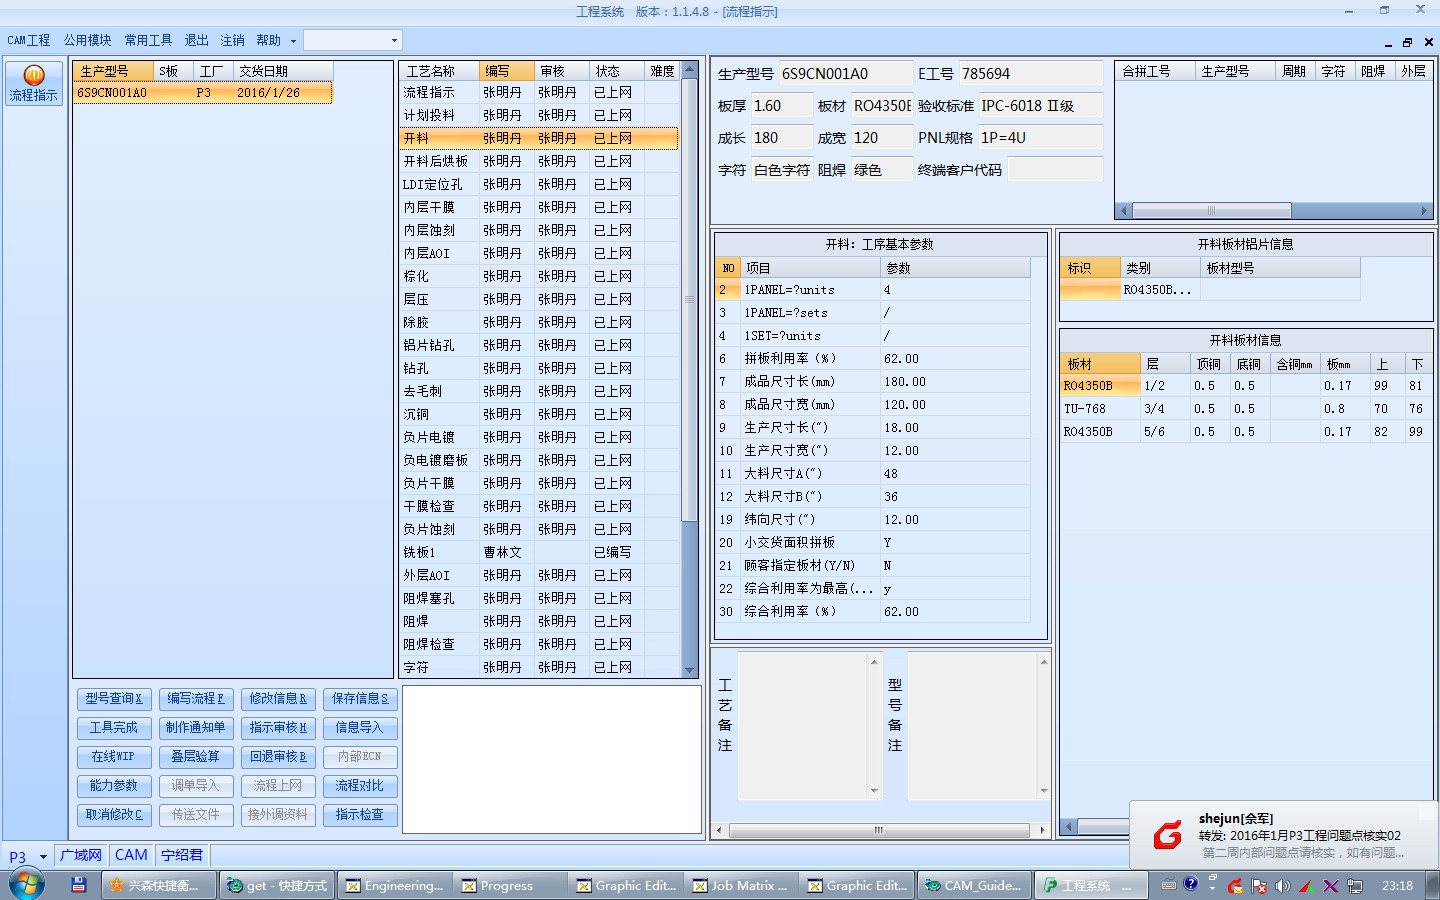Click the E工号 field showing 785694
Screen dimensions: 1440x900
(1030, 74)
